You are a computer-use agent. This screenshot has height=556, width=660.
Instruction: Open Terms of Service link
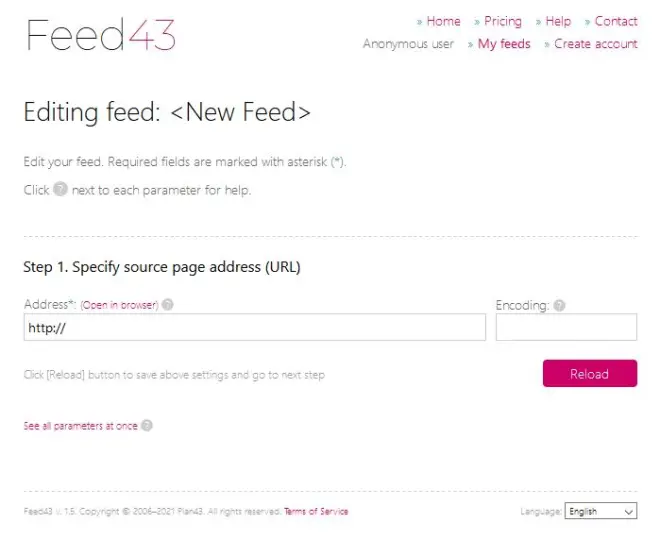tap(316, 511)
